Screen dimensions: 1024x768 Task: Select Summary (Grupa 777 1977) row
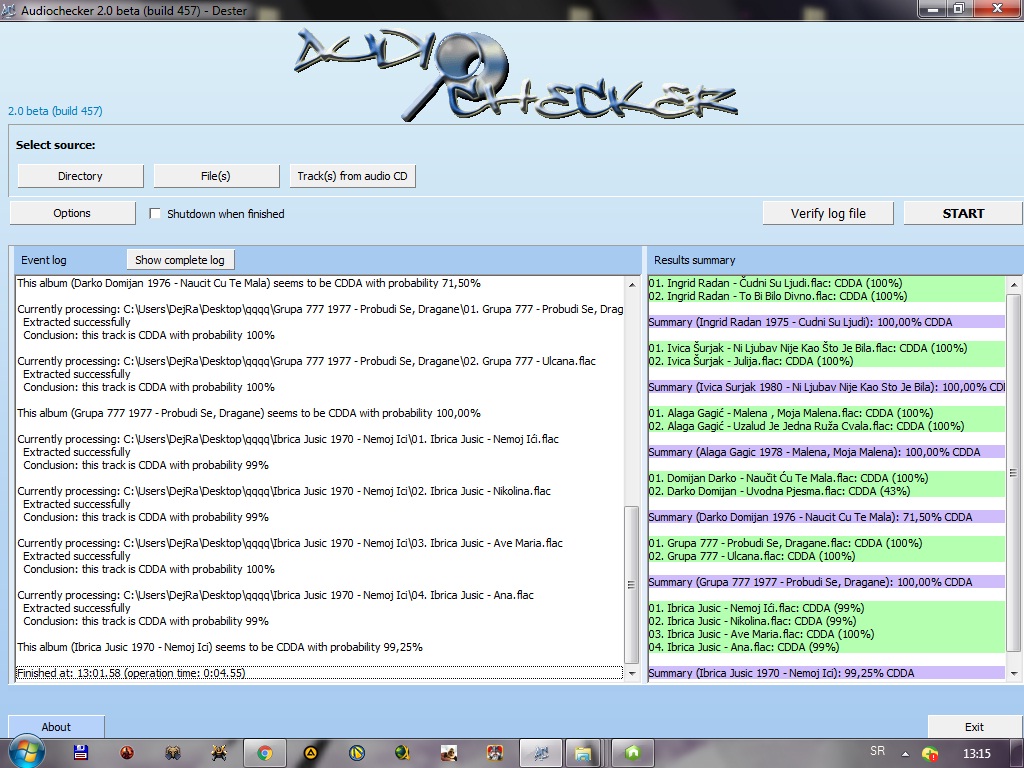tap(827, 582)
